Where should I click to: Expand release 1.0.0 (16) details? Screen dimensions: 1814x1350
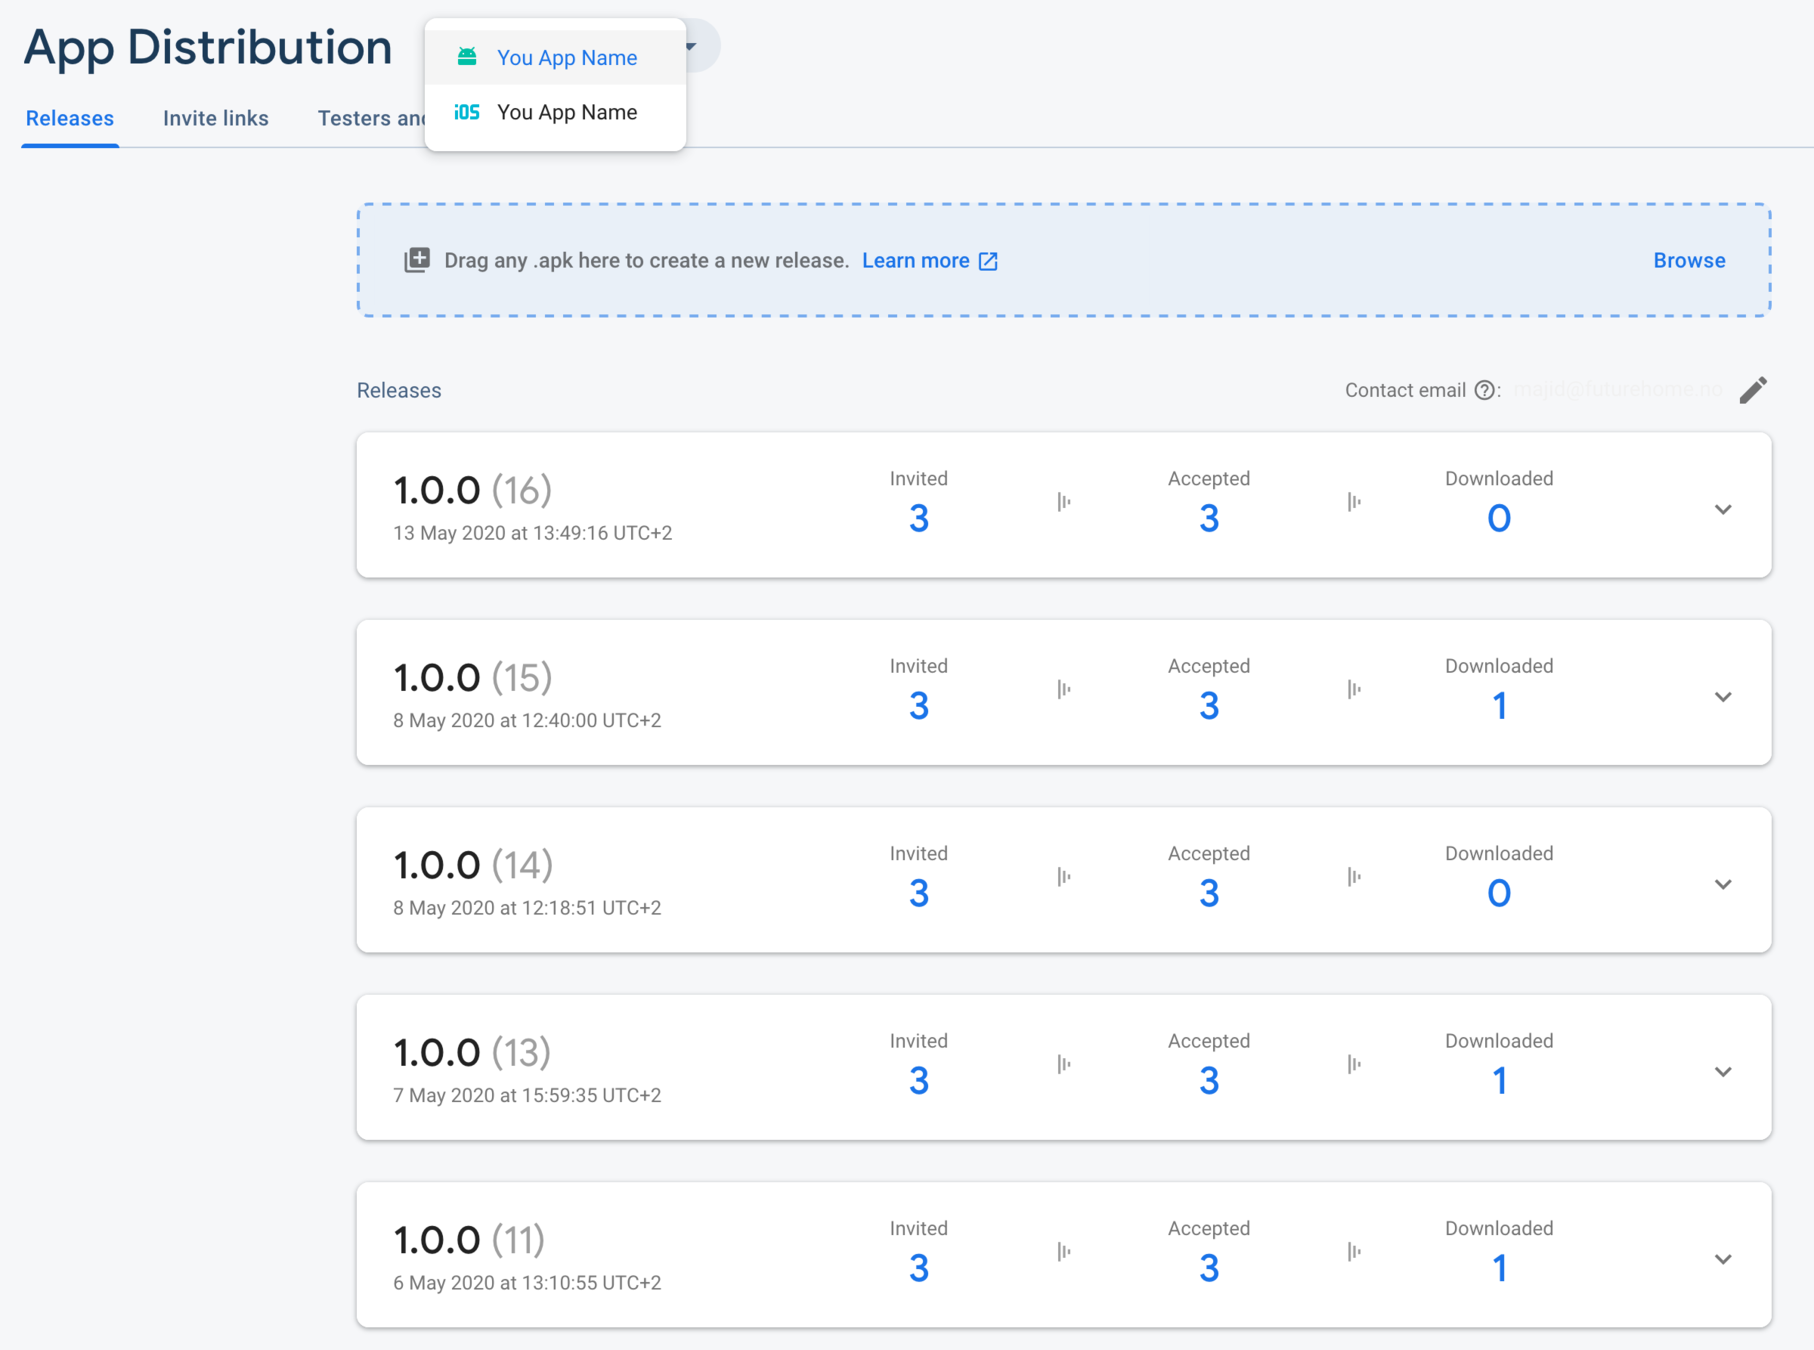pyautogui.click(x=1723, y=509)
